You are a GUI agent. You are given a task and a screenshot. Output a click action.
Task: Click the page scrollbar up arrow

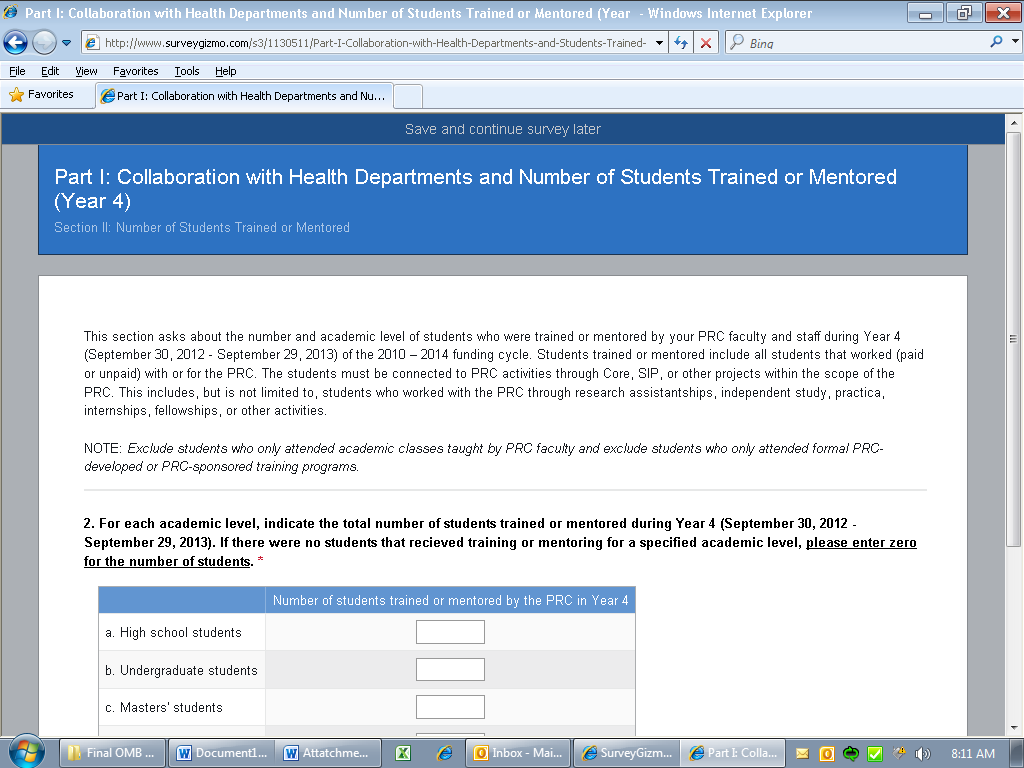click(1014, 122)
